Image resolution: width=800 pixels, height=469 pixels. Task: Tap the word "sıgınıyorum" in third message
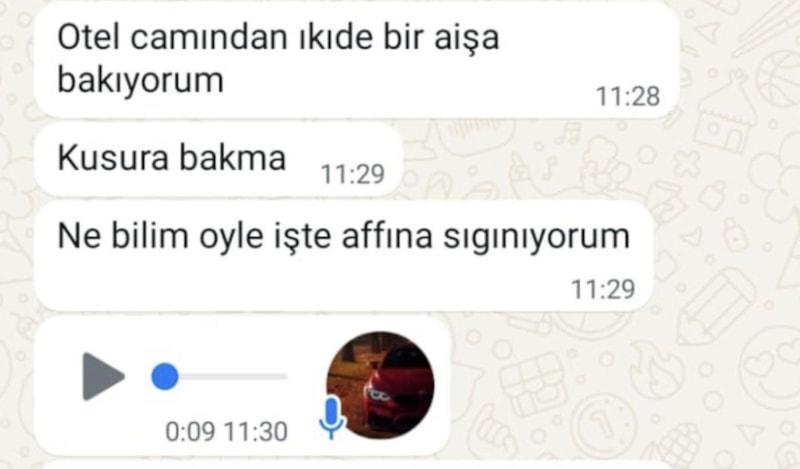(536, 237)
